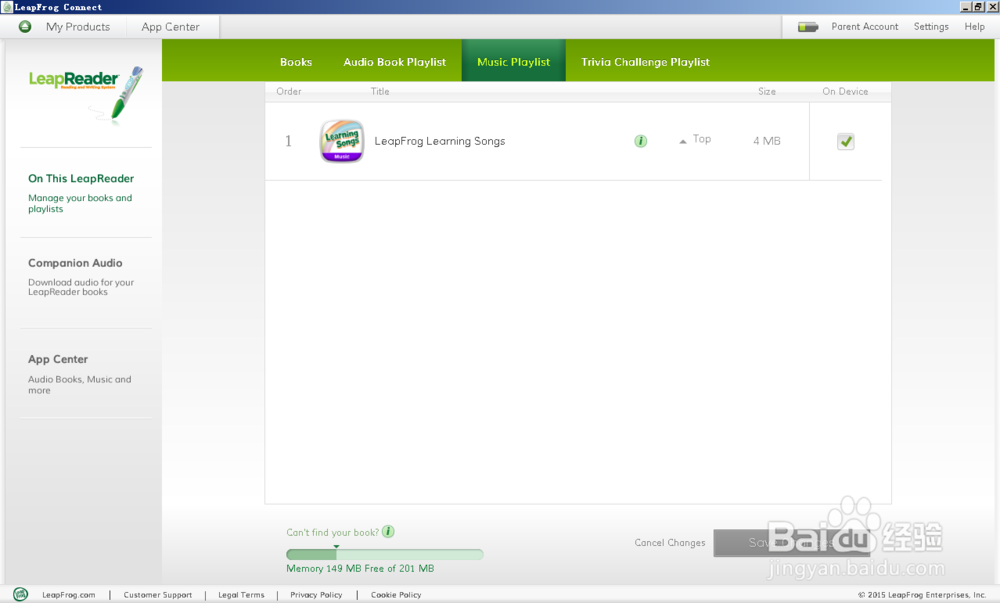Screen dimensions: 1000x603
Task: Open the Help menu
Action: coord(974,27)
